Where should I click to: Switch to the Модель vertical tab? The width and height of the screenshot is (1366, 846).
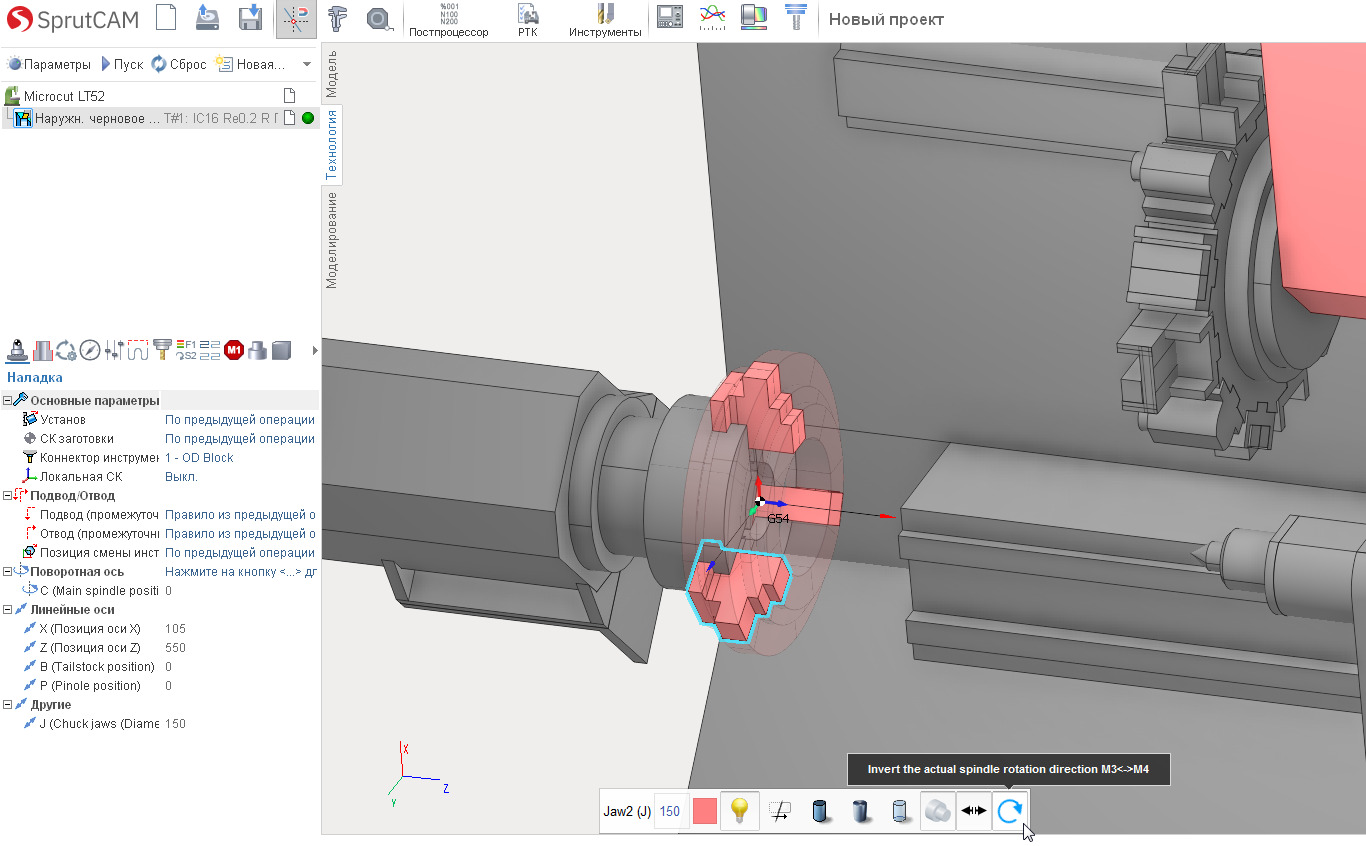click(332, 72)
